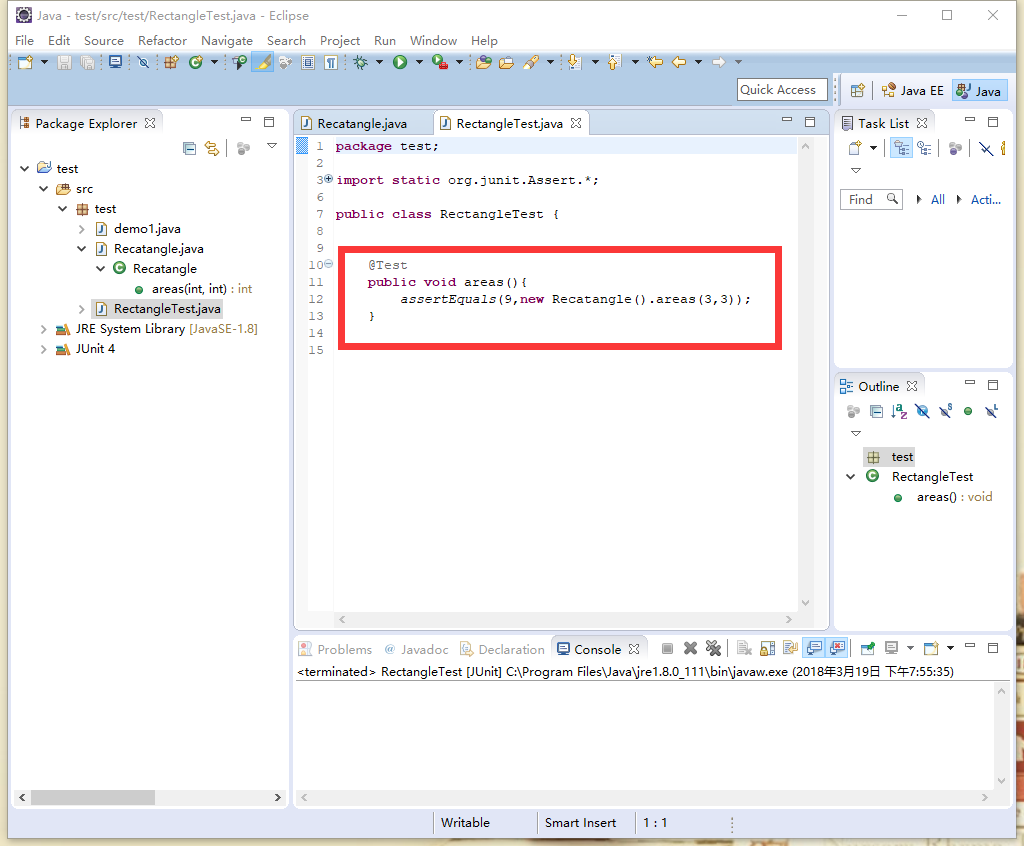The height and width of the screenshot is (846, 1024).
Task: Expand folded import block on line 3
Action: [x=328, y=178]
